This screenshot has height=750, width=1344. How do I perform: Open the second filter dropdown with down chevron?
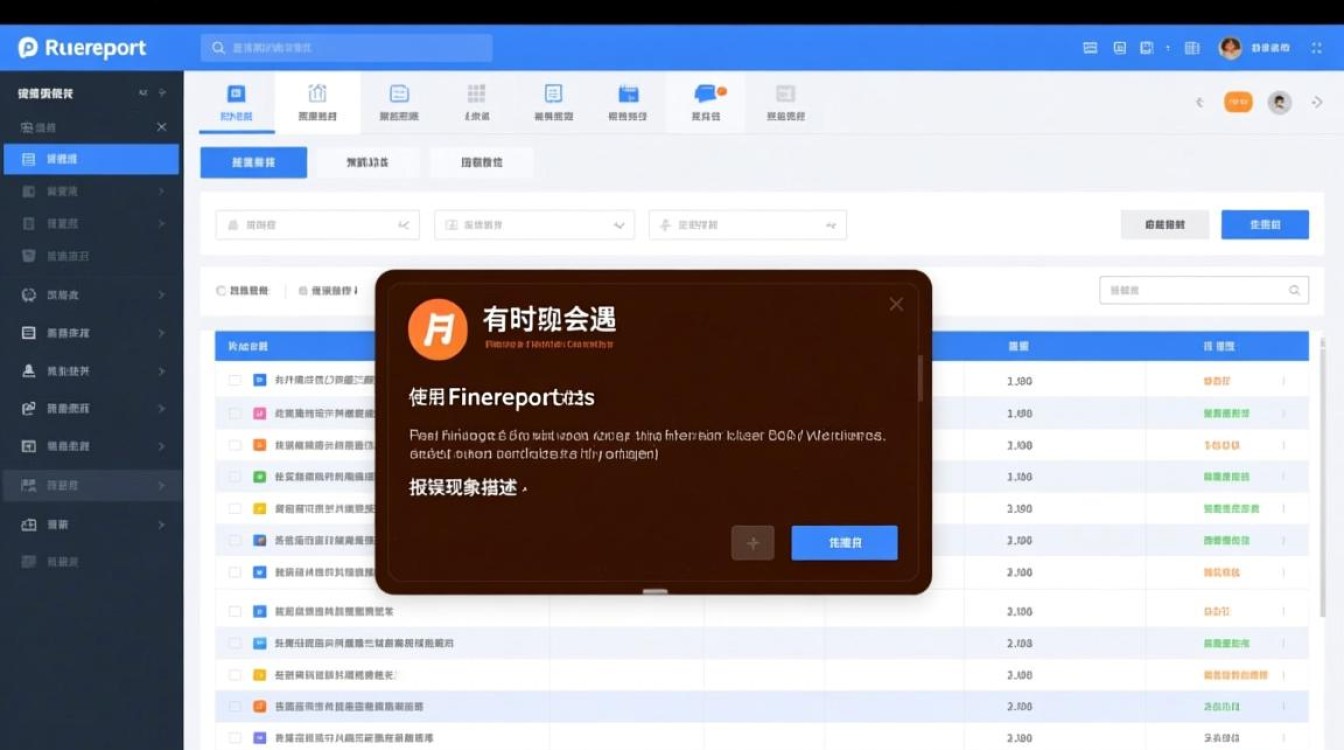534,225
